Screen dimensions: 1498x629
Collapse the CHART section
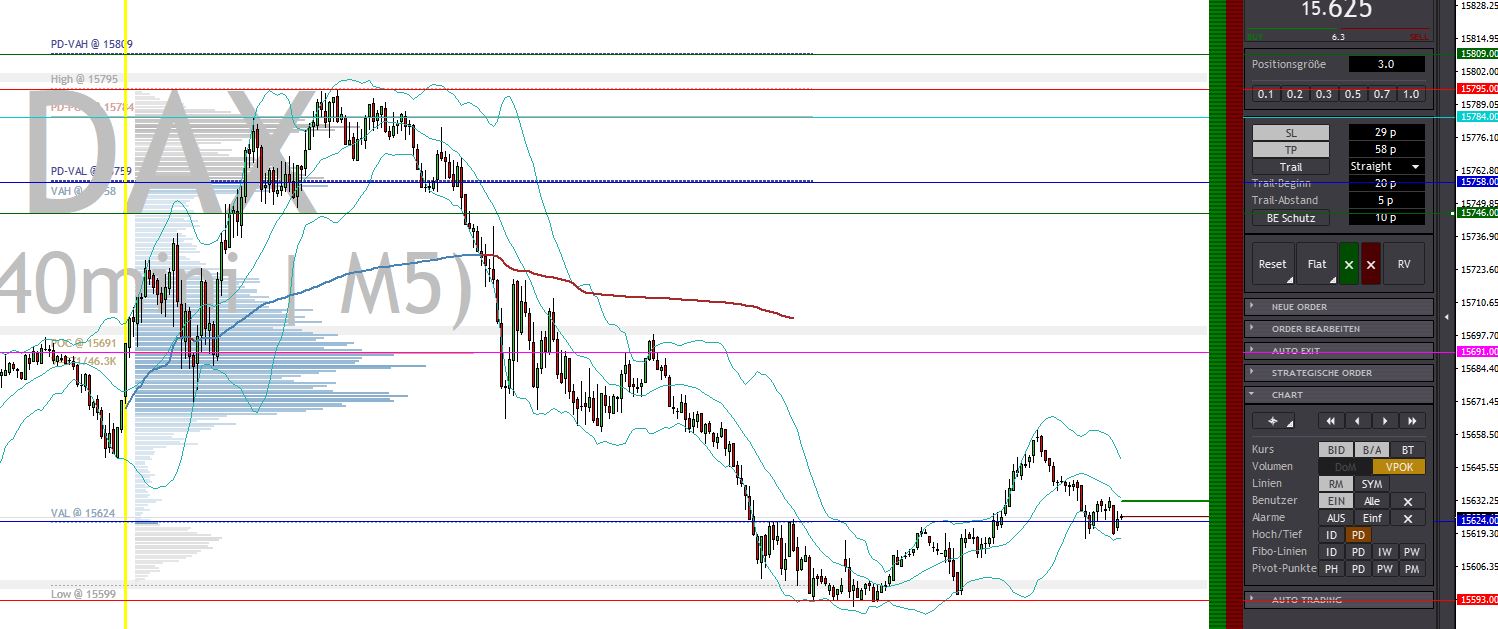1339,395
